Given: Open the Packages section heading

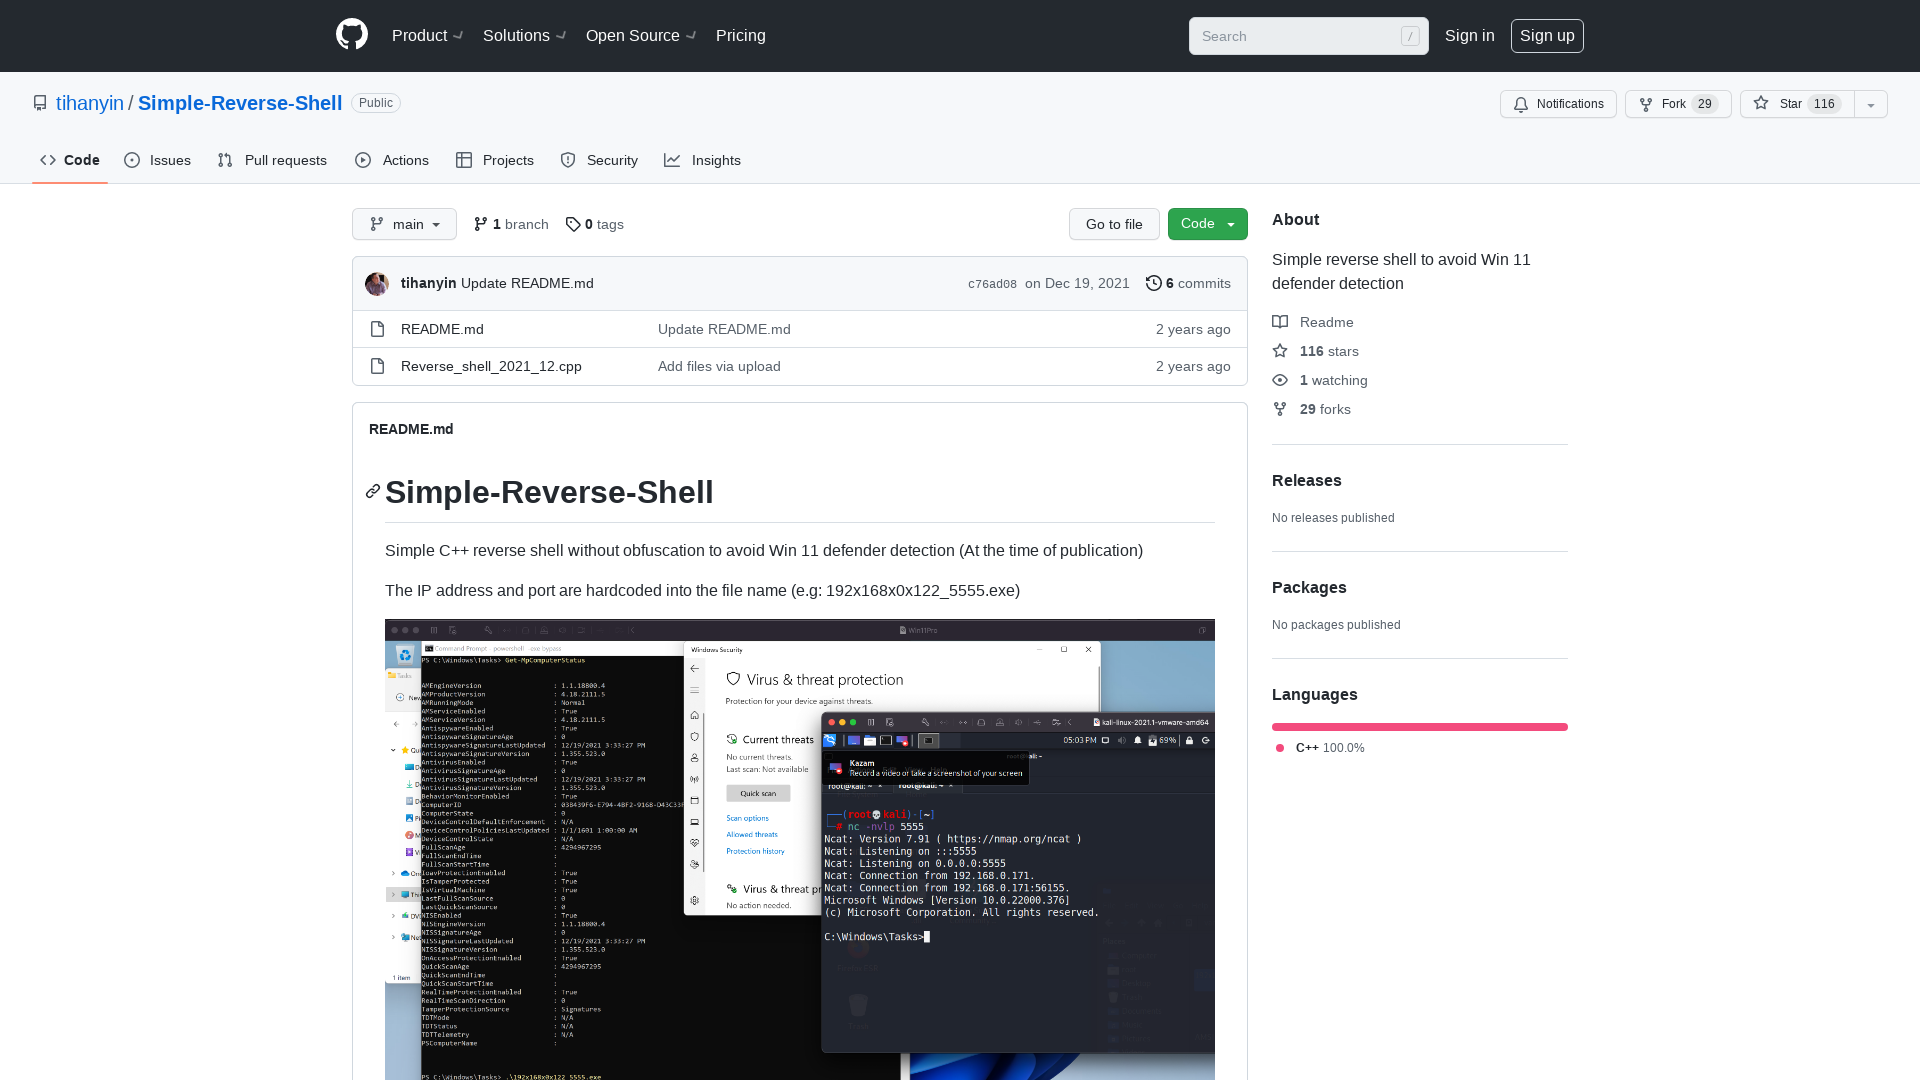Looking at the screenshot, I should 1309,587.
